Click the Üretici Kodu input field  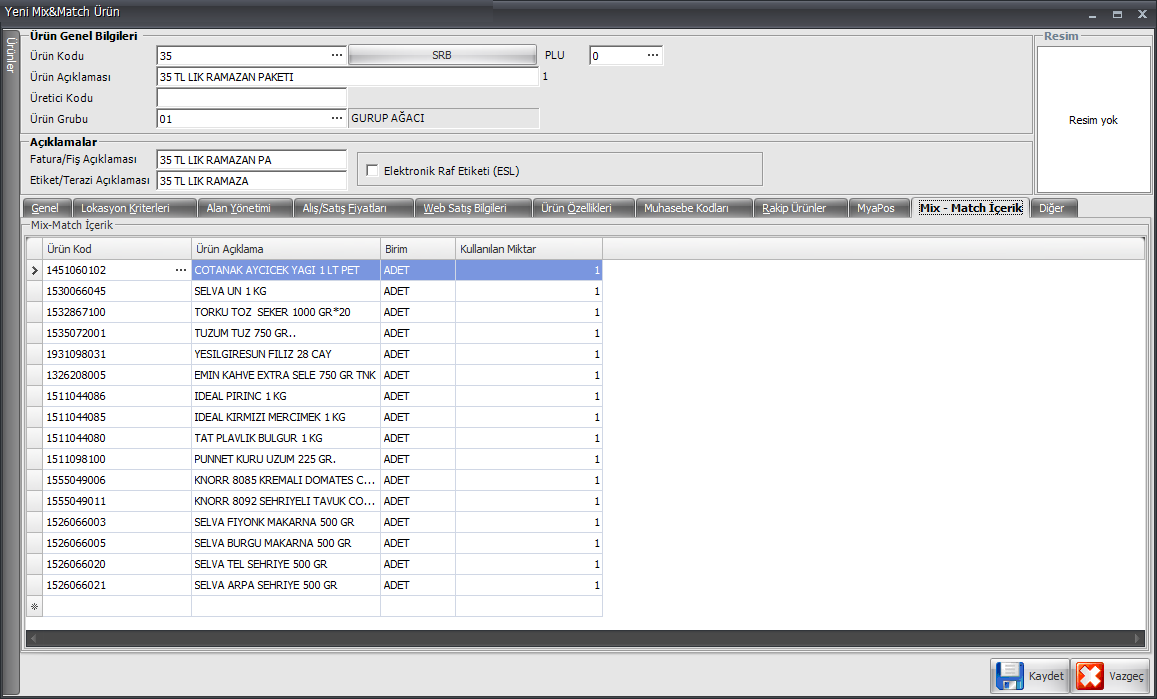pos(251,98)
